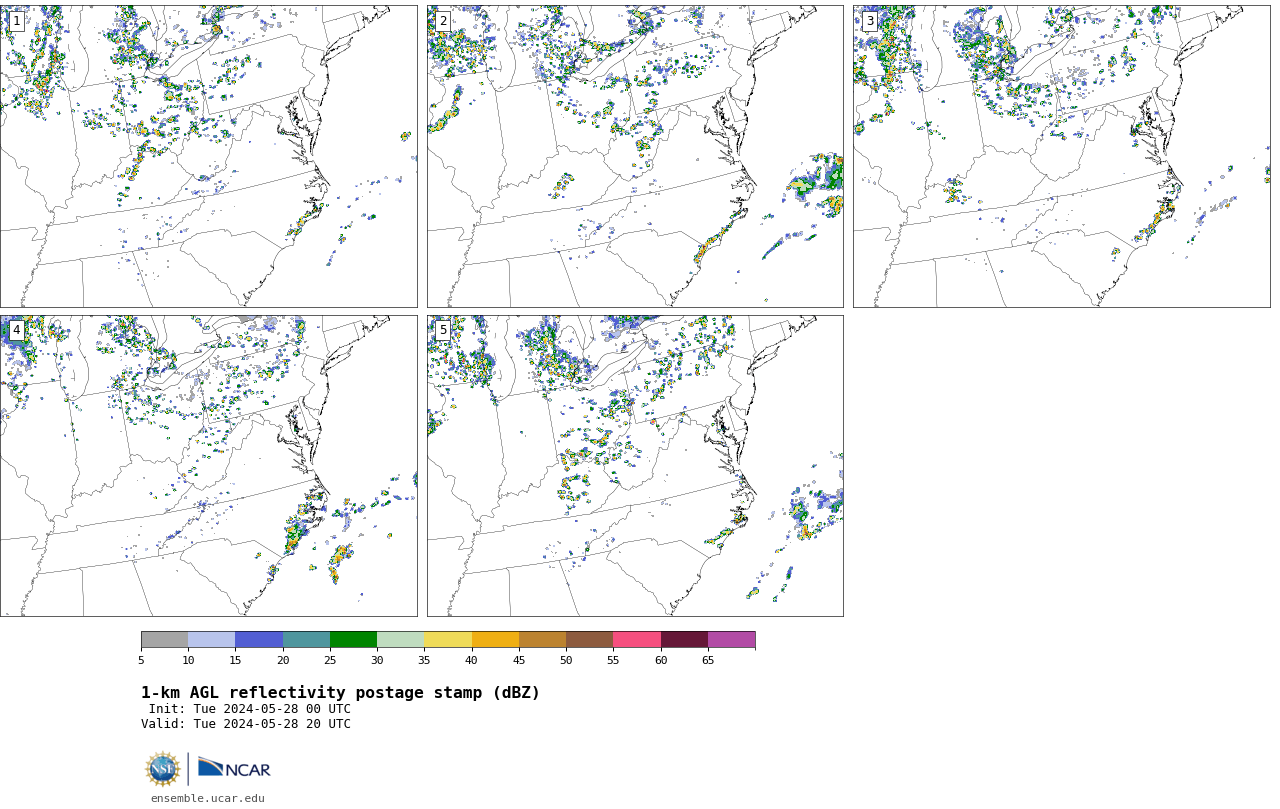Click the colorbar tick label 65

pyautogui.click(x=708, y=660)
